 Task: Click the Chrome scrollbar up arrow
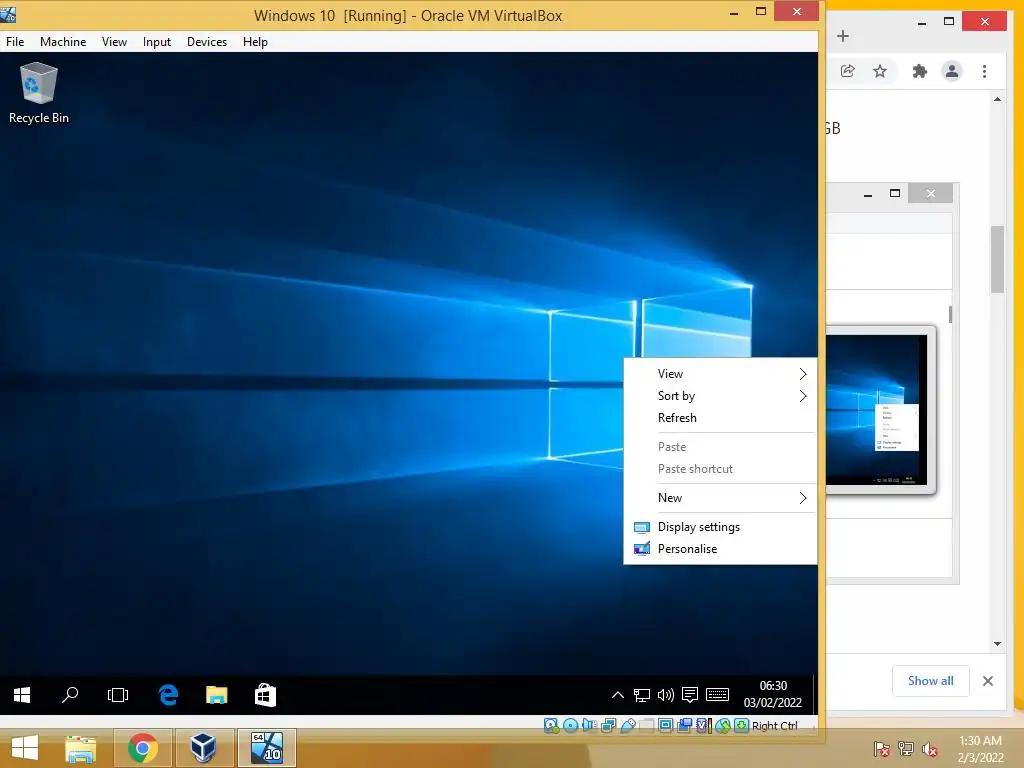[997, 99]
